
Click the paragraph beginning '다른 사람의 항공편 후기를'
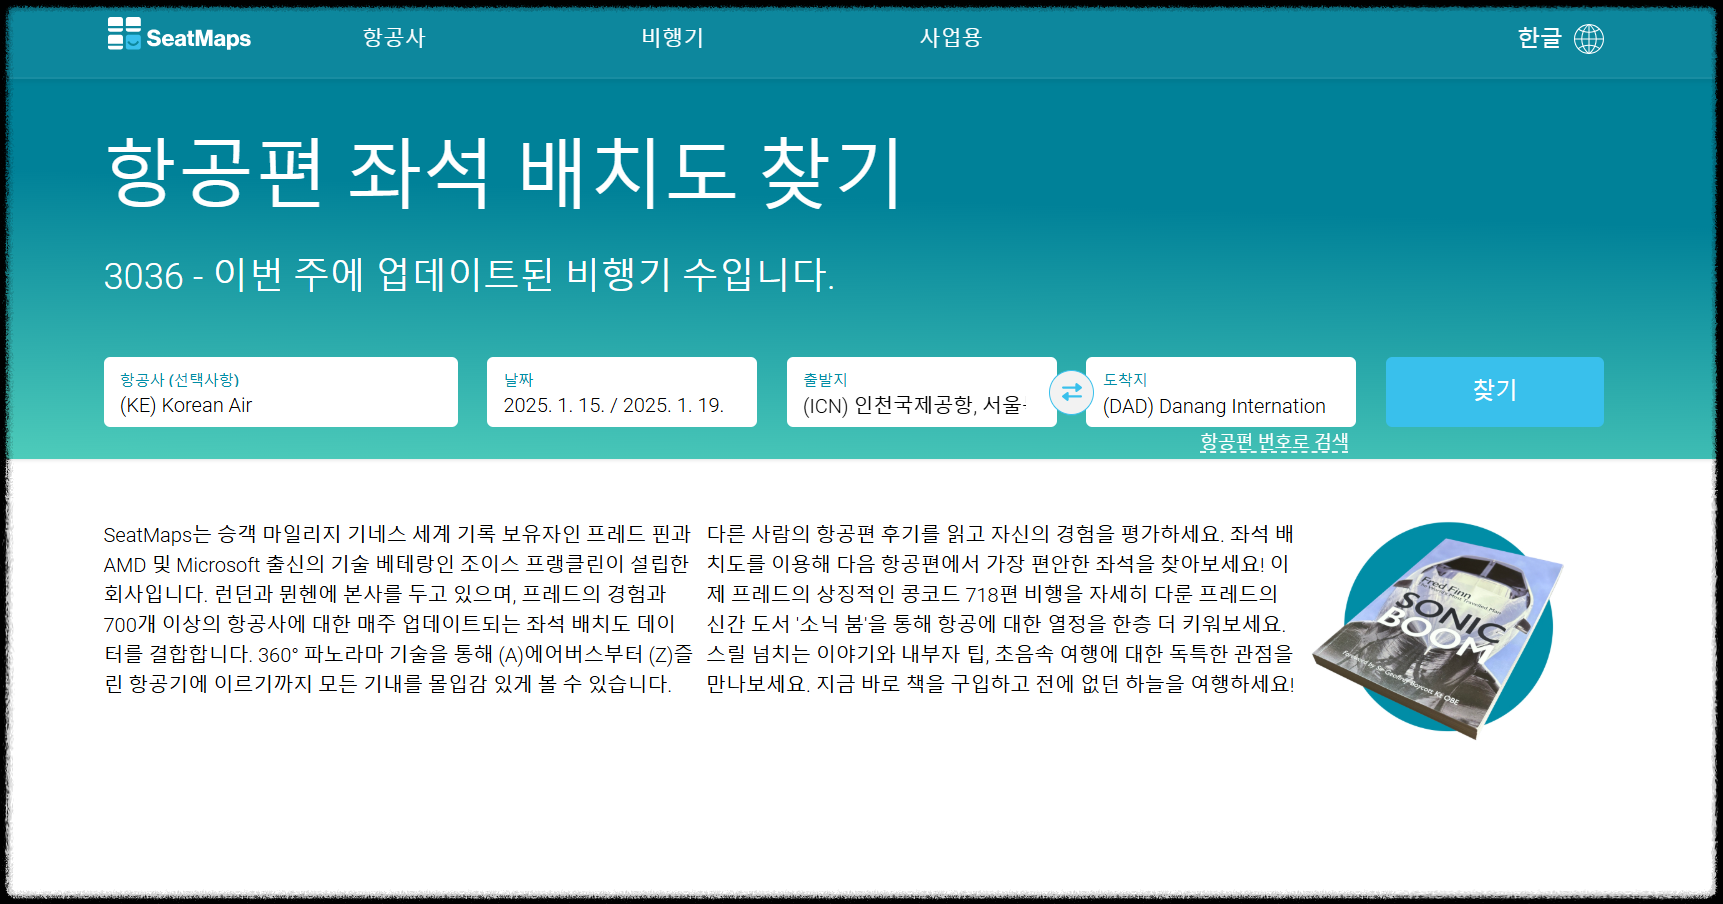(x=1001, y=609)
